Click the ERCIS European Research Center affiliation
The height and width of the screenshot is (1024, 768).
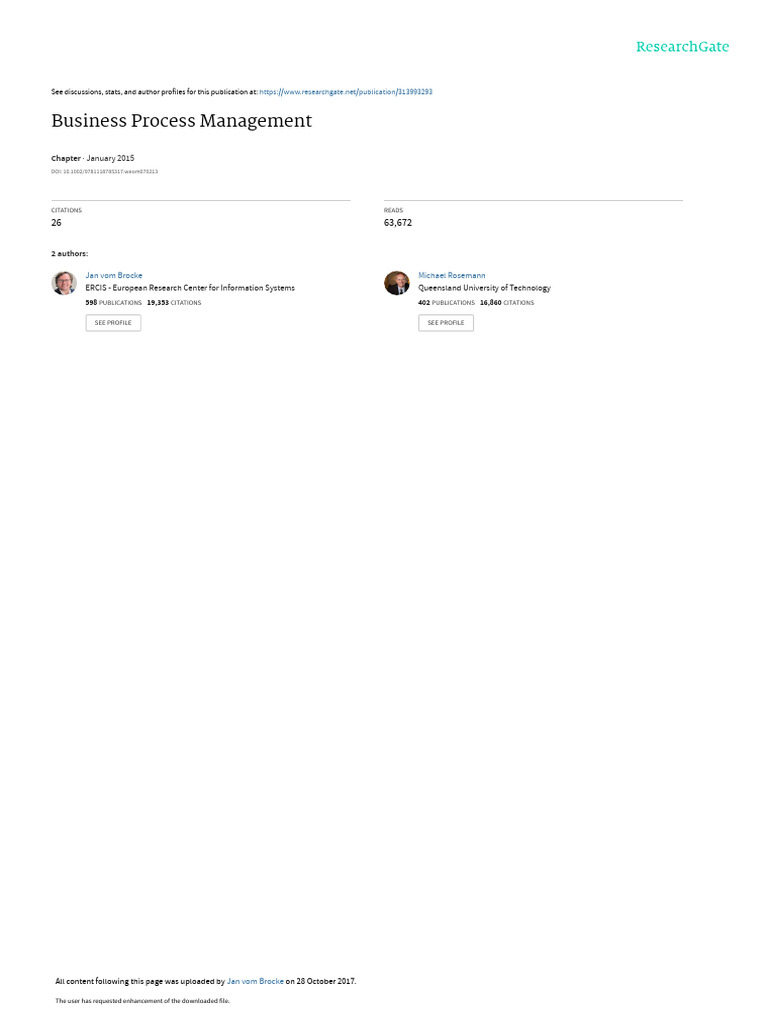190,288
